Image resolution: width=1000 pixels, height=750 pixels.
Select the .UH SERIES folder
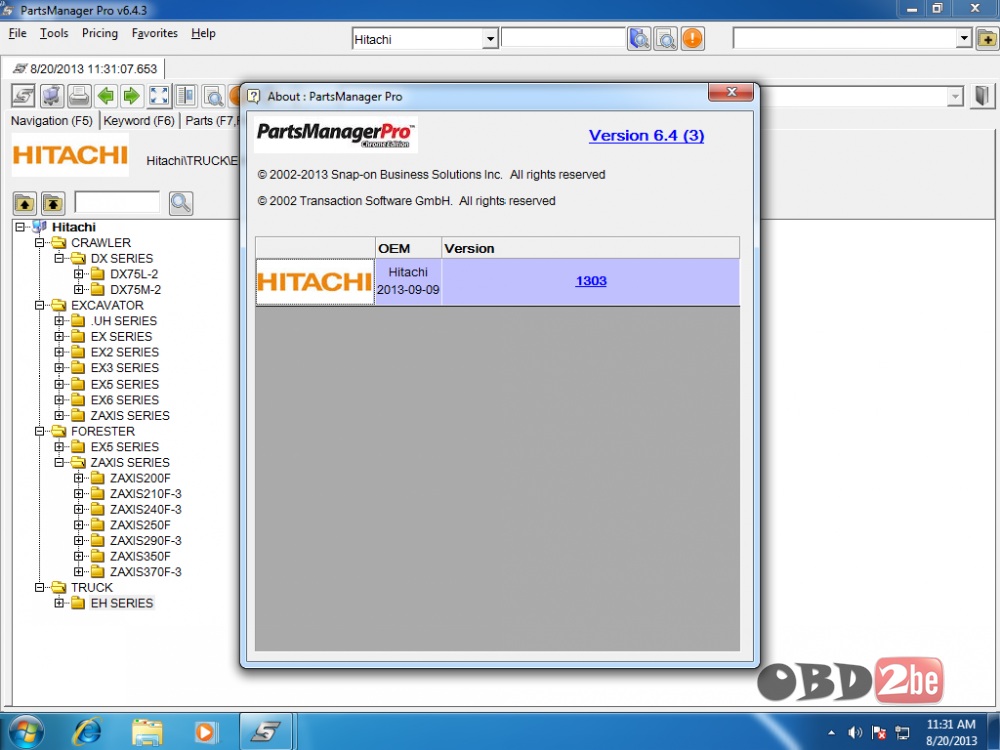click(x=124, y=321)
